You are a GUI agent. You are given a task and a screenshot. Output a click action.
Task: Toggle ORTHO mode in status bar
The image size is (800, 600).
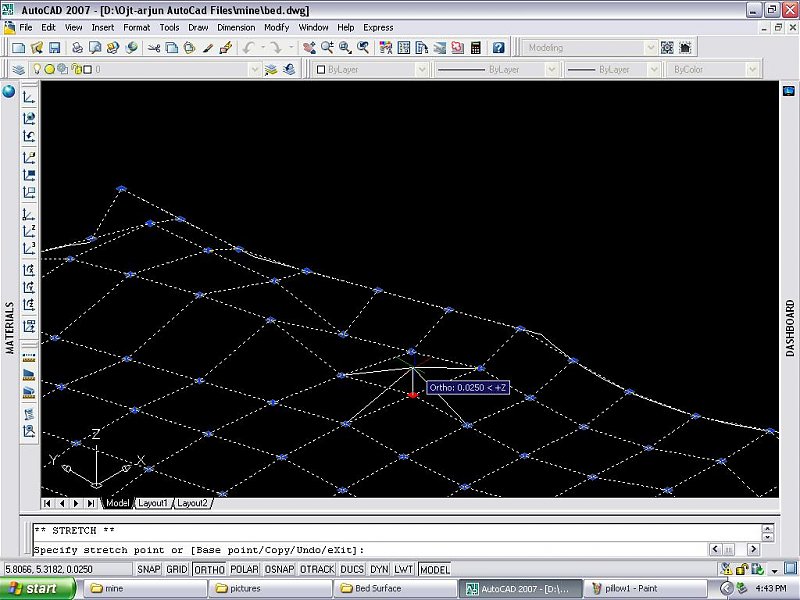(x=209, y=569)
